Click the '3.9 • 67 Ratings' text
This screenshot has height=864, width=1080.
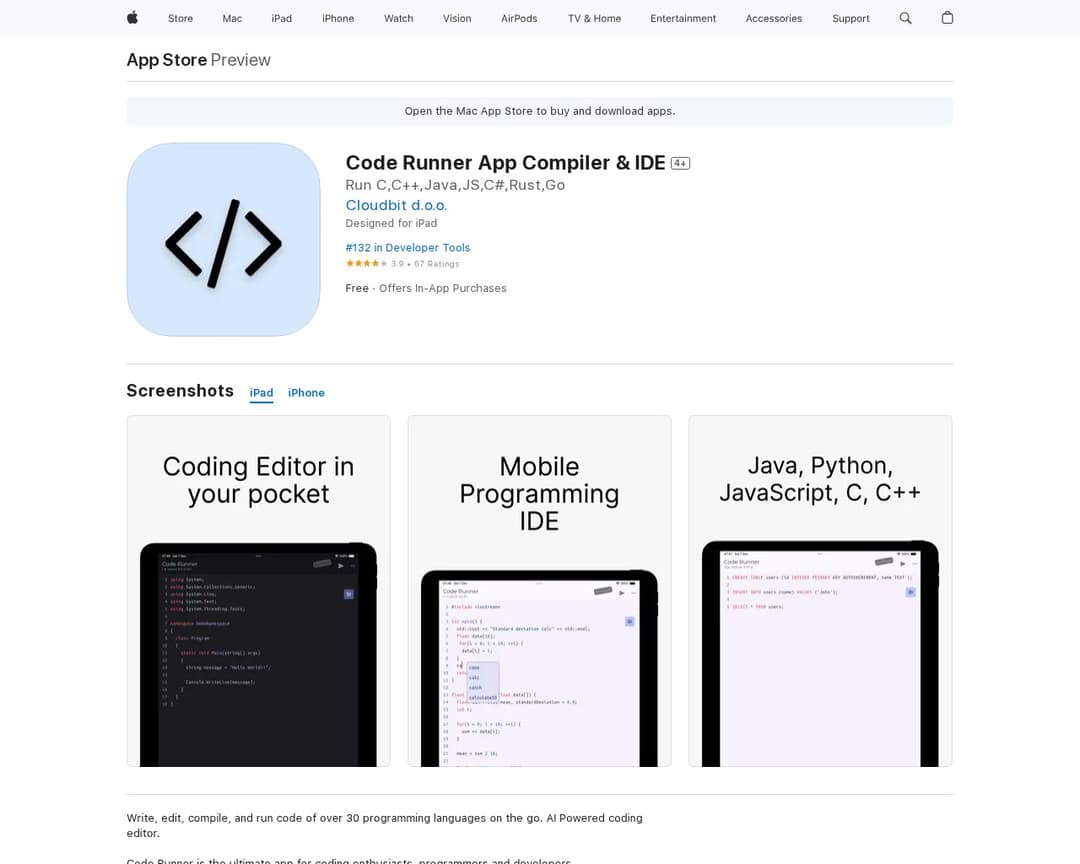(425, 264)
